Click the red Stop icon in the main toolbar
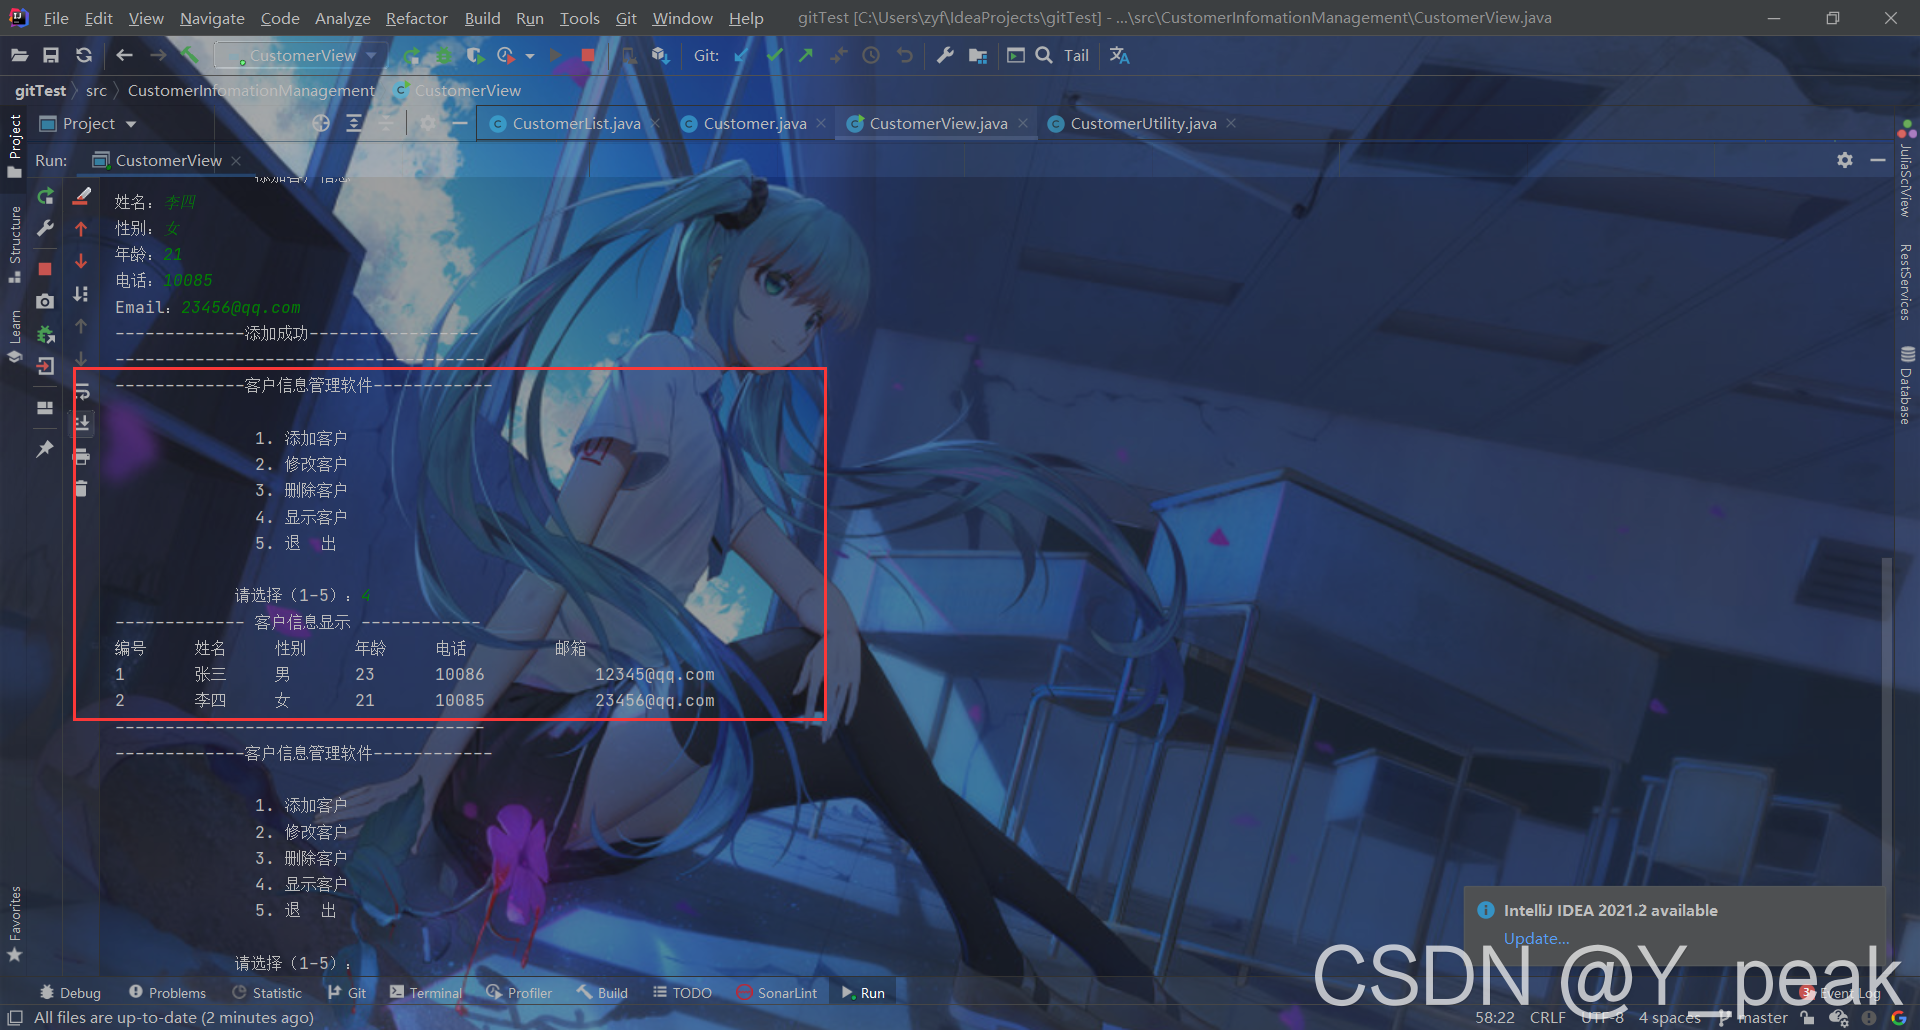Viewport: 1920px width, 1030px height. tap(588, 55)
